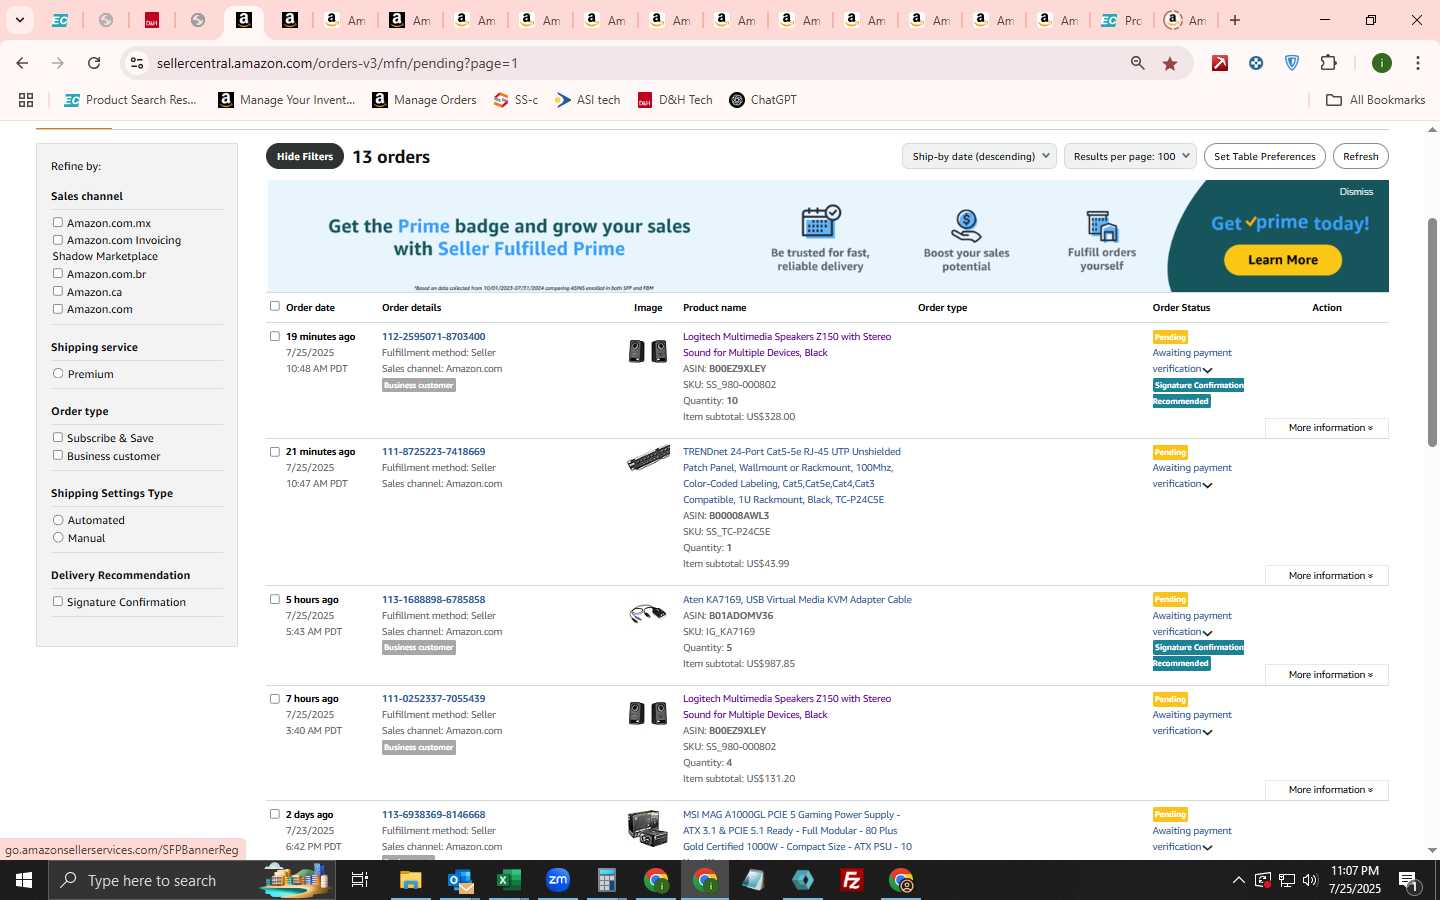Click the page vertical scrollbar thumb
The image size is (1440, 900).
point(1432,332)
